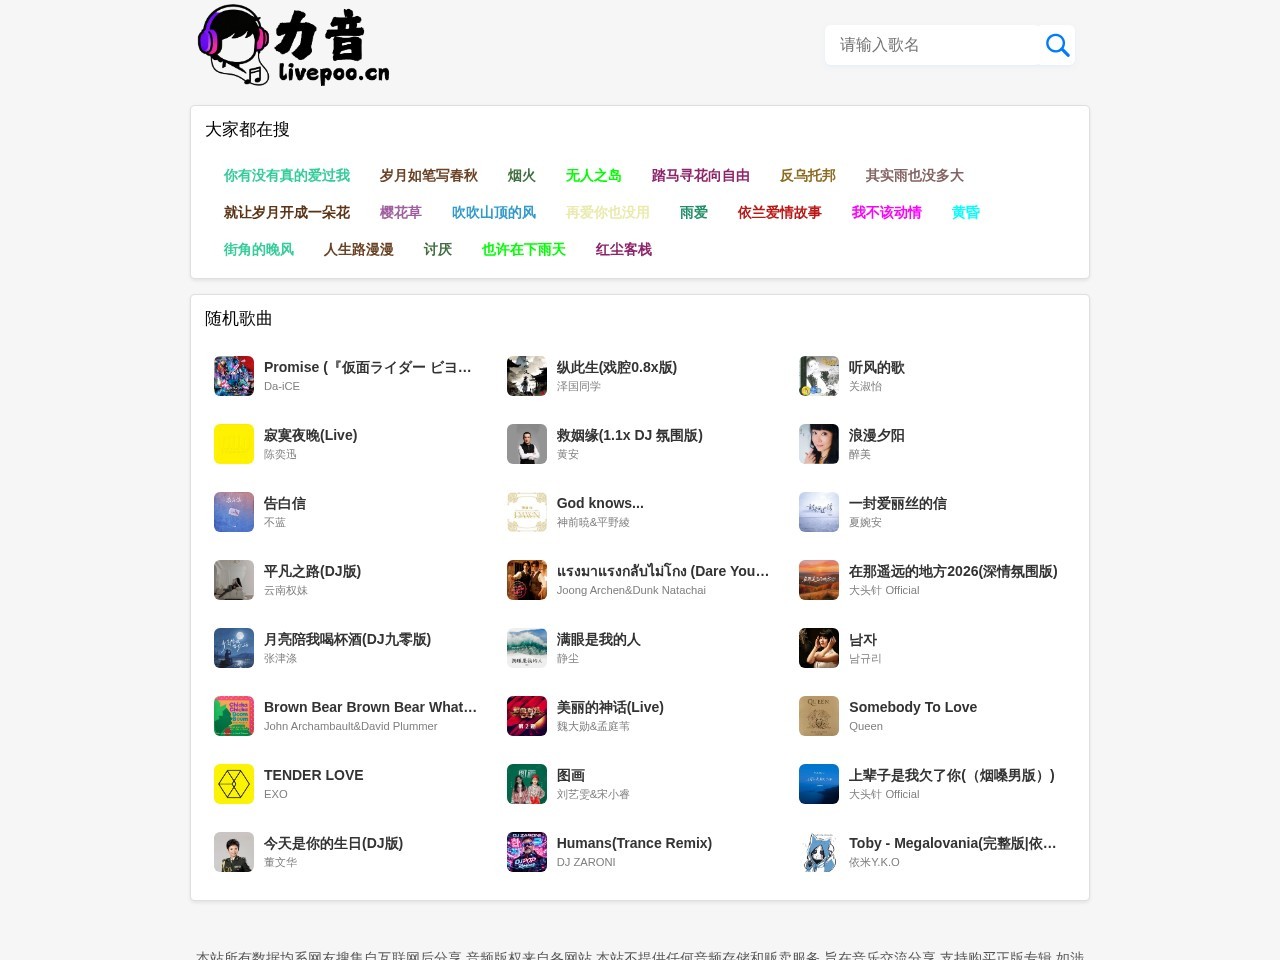
Task: Open cover art of 一封爱丽丝的信
Action: click(819, 512)
